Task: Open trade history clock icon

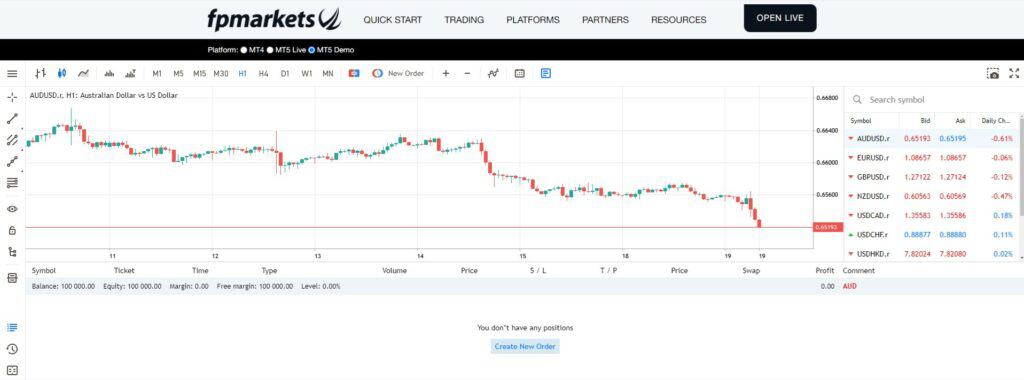Action: tap(12, 349)
